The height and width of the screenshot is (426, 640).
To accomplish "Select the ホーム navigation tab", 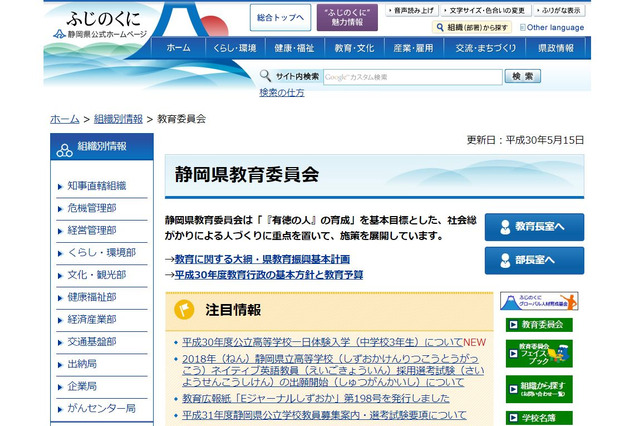I will click(x=178, y=48).
